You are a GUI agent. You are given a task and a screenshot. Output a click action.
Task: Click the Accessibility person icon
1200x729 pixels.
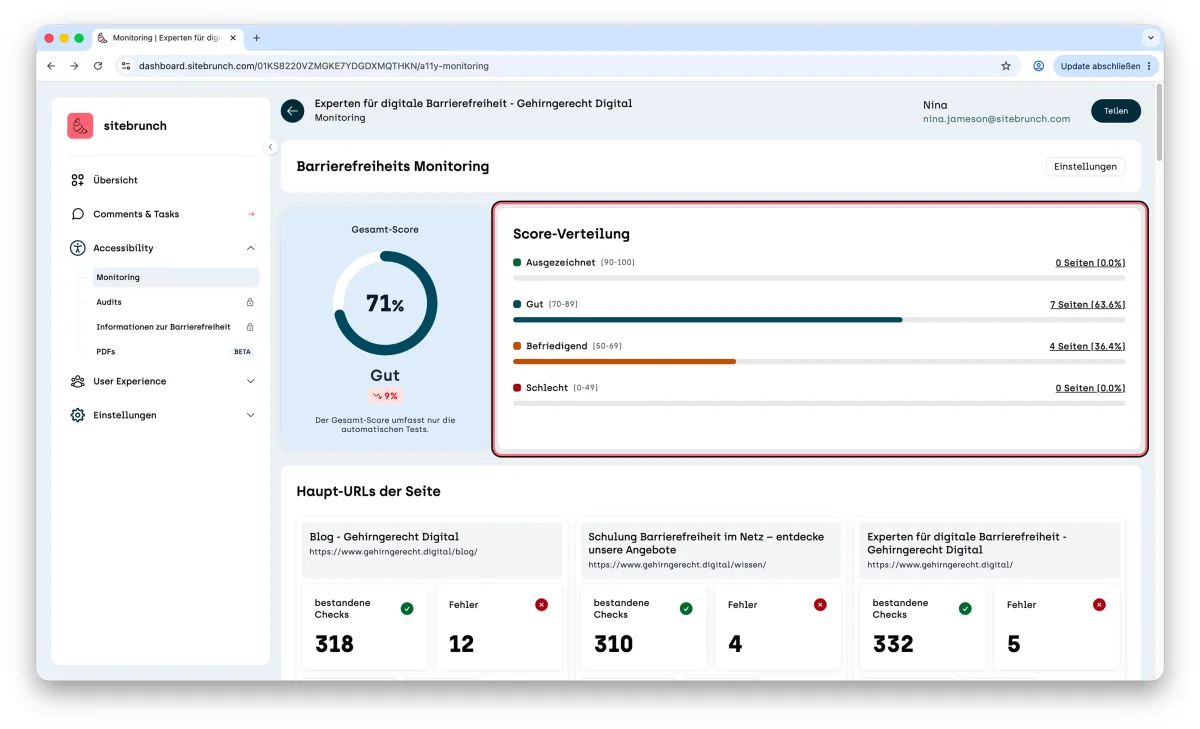point(78,248)
